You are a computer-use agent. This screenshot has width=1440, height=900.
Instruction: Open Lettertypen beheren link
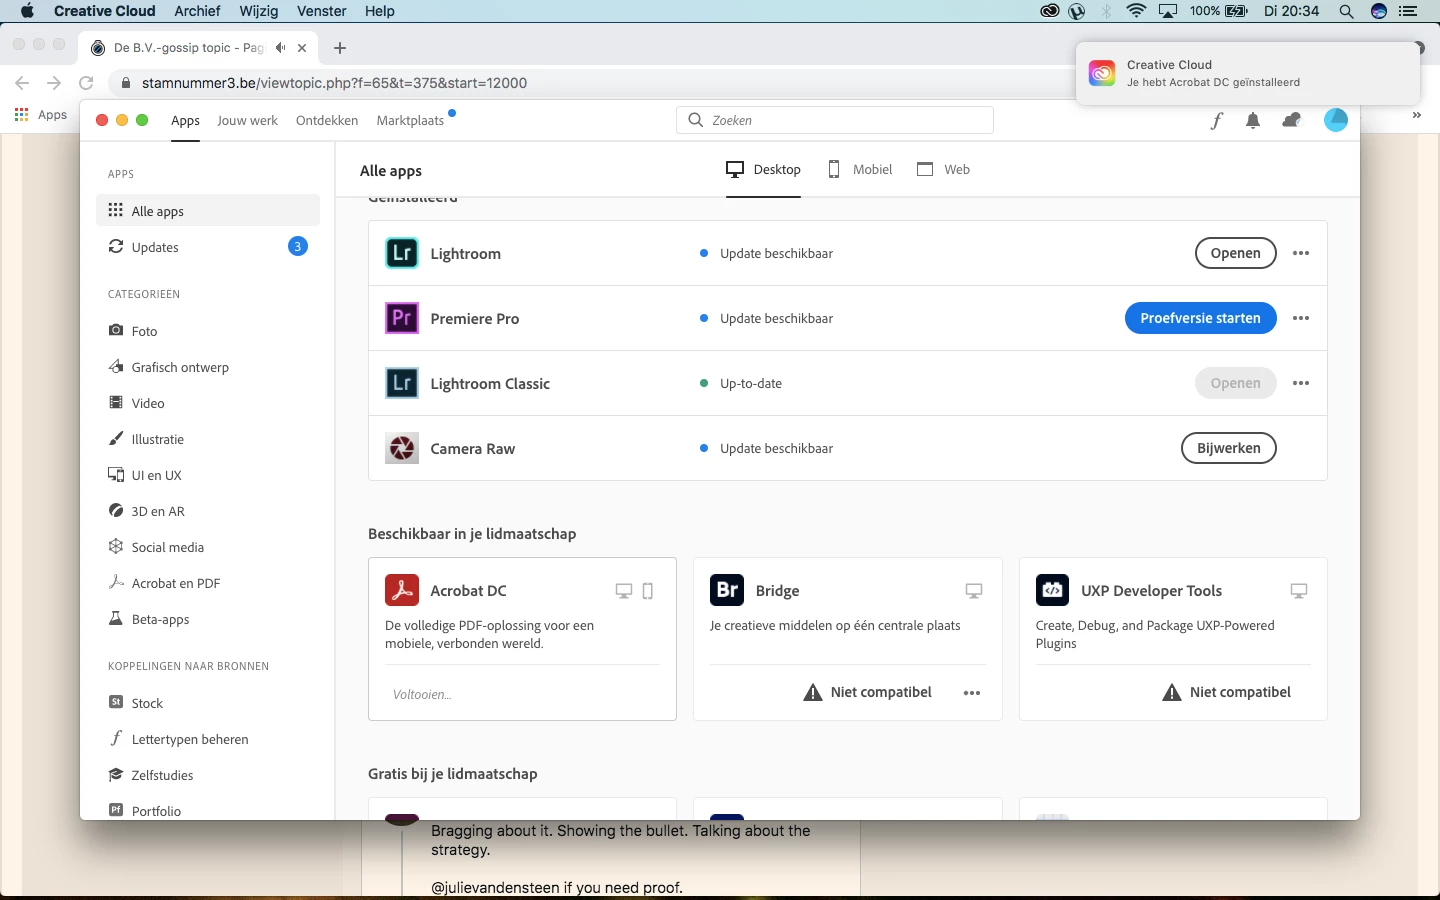[208, 739]
